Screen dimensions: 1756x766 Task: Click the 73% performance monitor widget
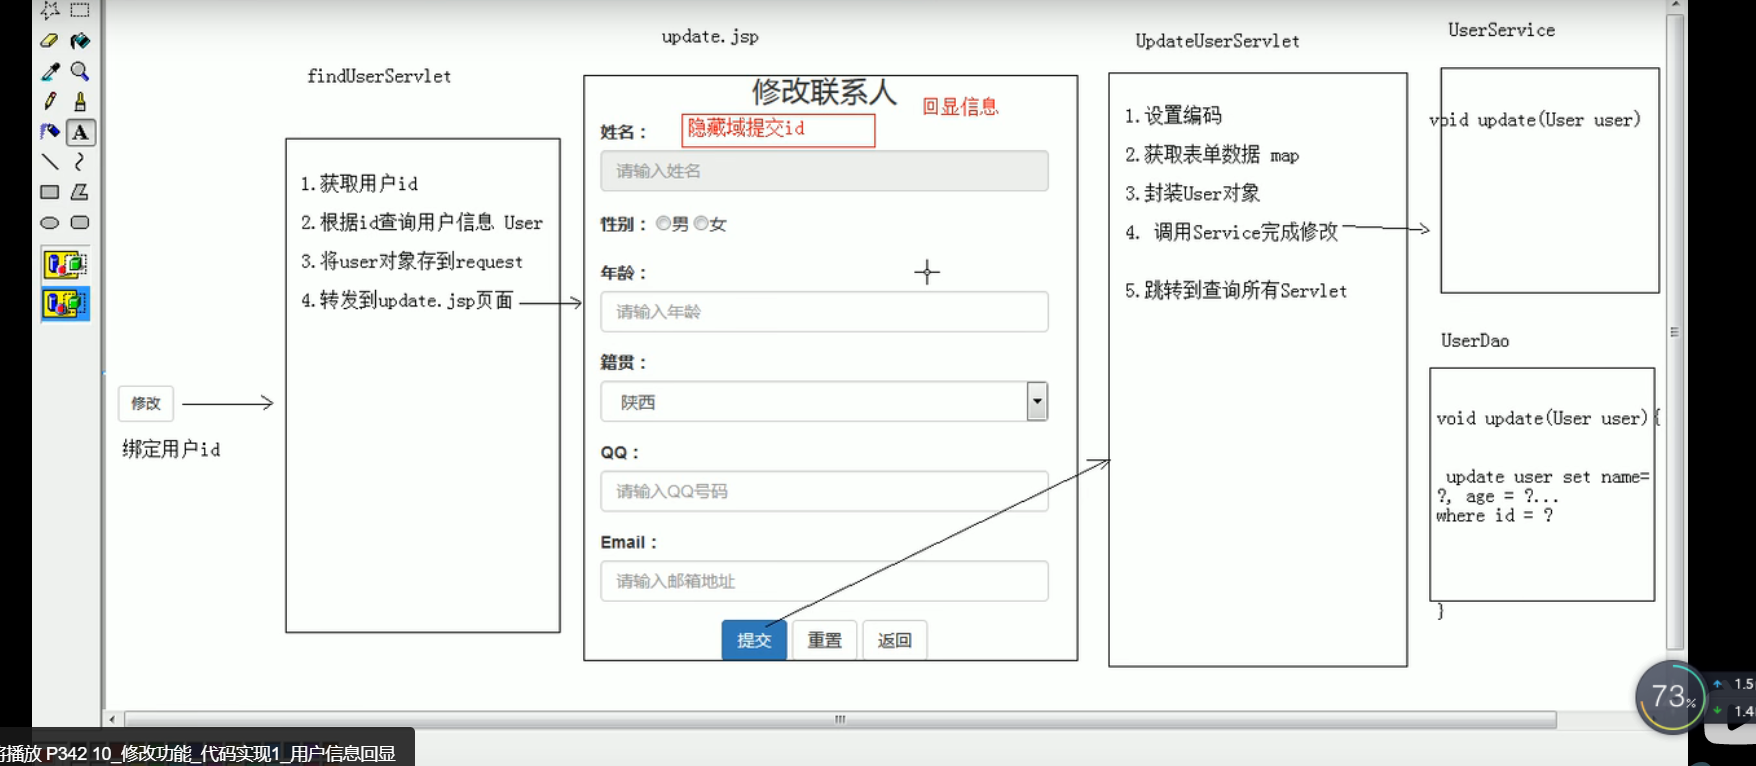click(x=1671, y=697)
